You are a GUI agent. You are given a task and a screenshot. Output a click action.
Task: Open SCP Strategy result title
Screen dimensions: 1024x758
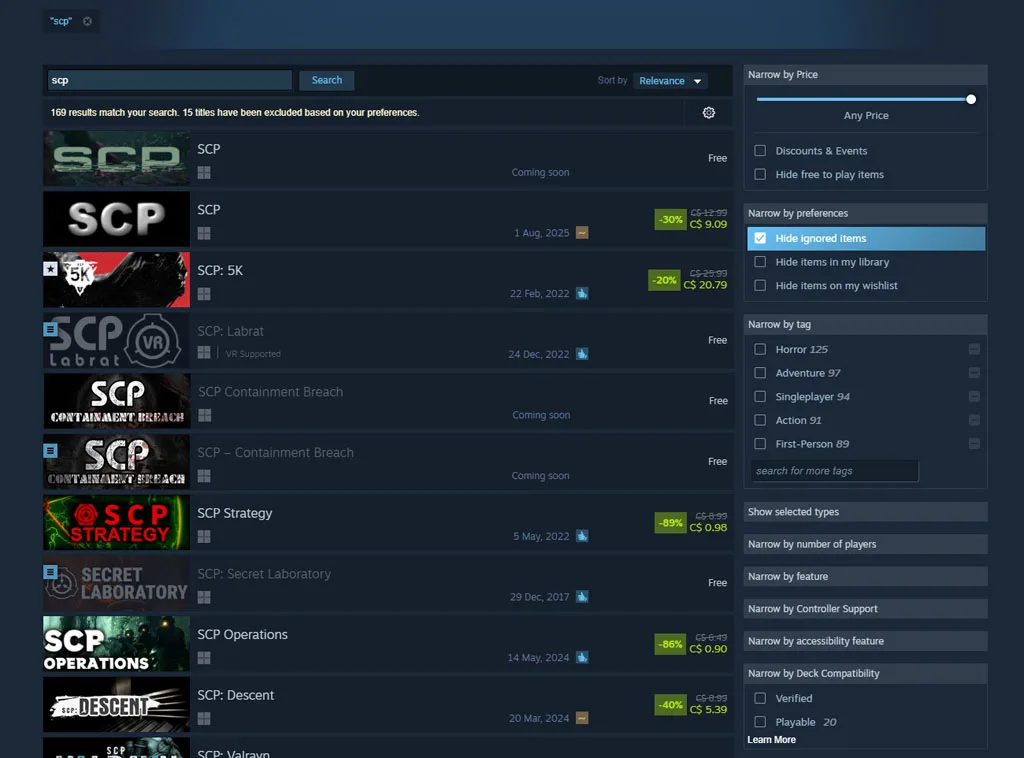tap(234, 513)
